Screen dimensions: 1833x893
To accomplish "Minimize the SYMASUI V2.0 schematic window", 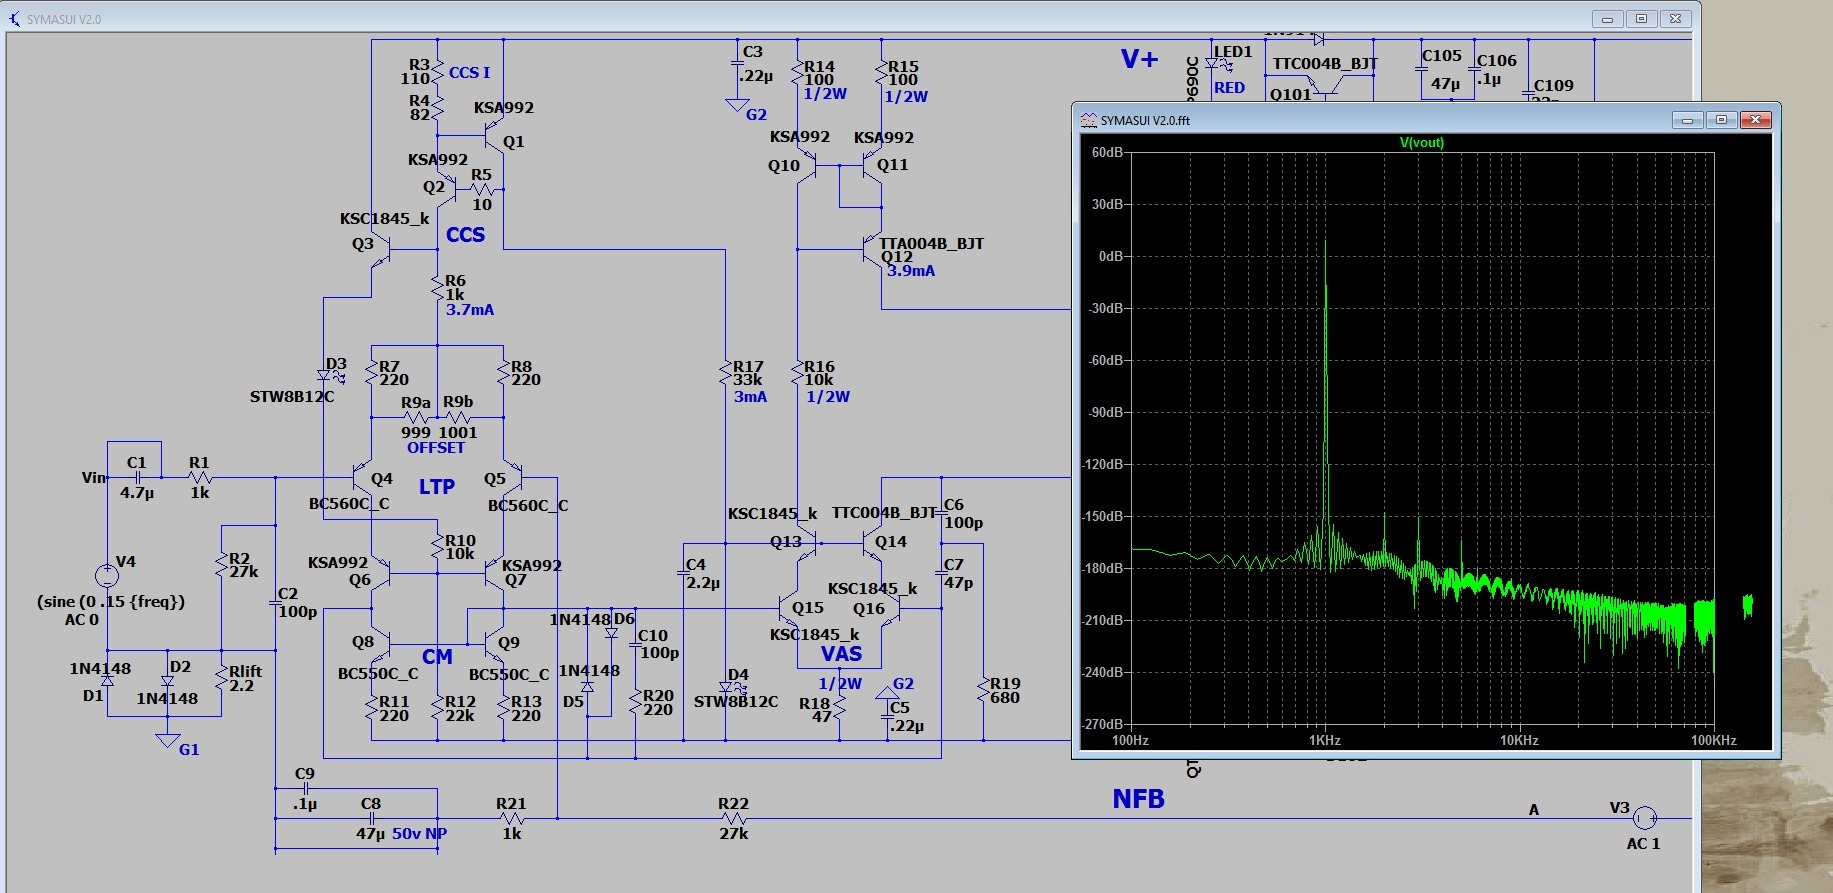I will pyautogui.click(x=1607, y=19).
